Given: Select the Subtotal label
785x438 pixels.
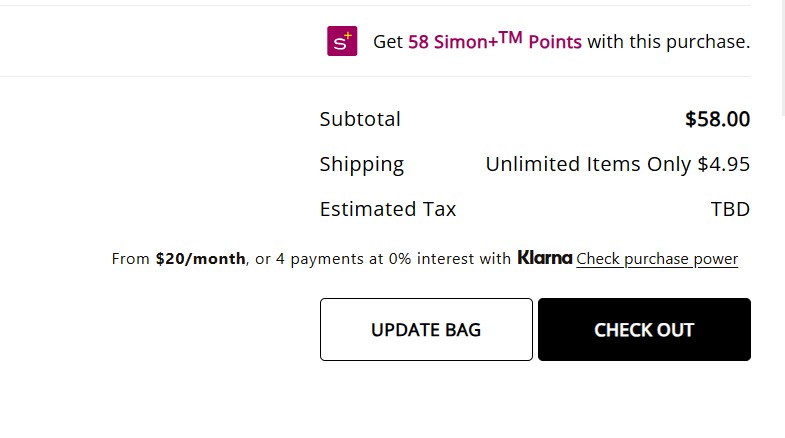Looking at the screenshot, I should click(360, 119).
